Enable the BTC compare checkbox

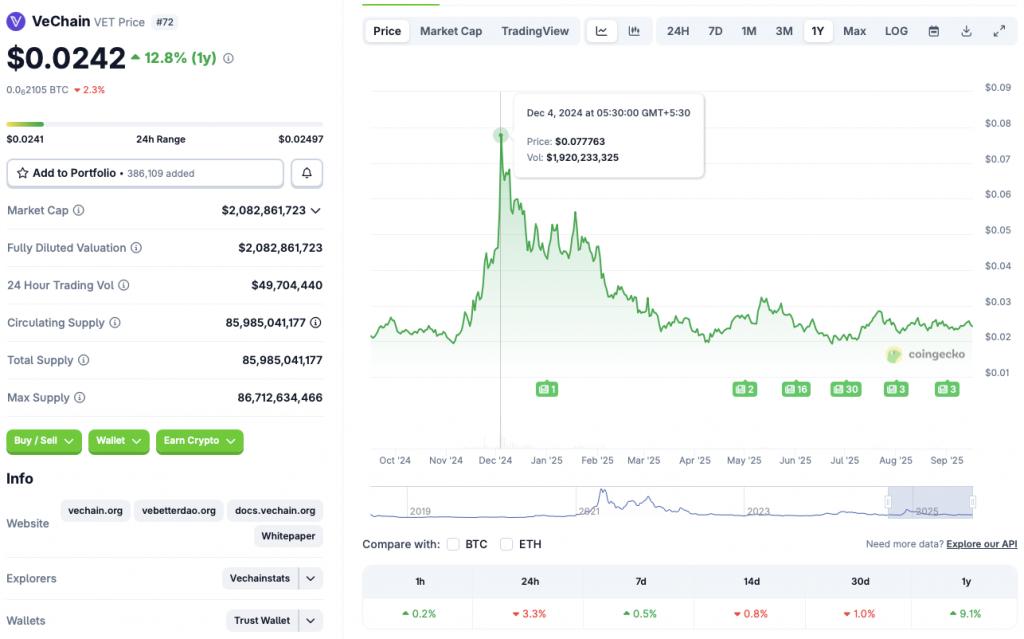[453, 544]
